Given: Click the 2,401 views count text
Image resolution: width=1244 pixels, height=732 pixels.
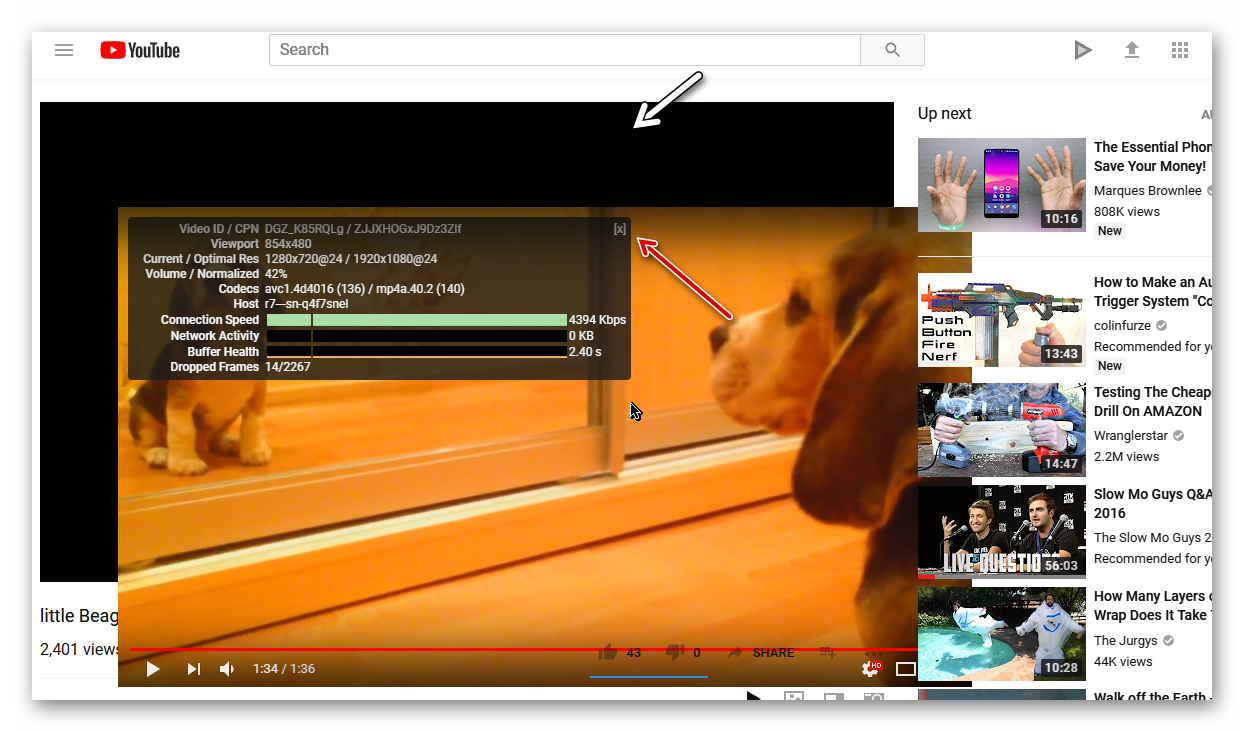Looking at the screenshot, I should click(80, 649).
